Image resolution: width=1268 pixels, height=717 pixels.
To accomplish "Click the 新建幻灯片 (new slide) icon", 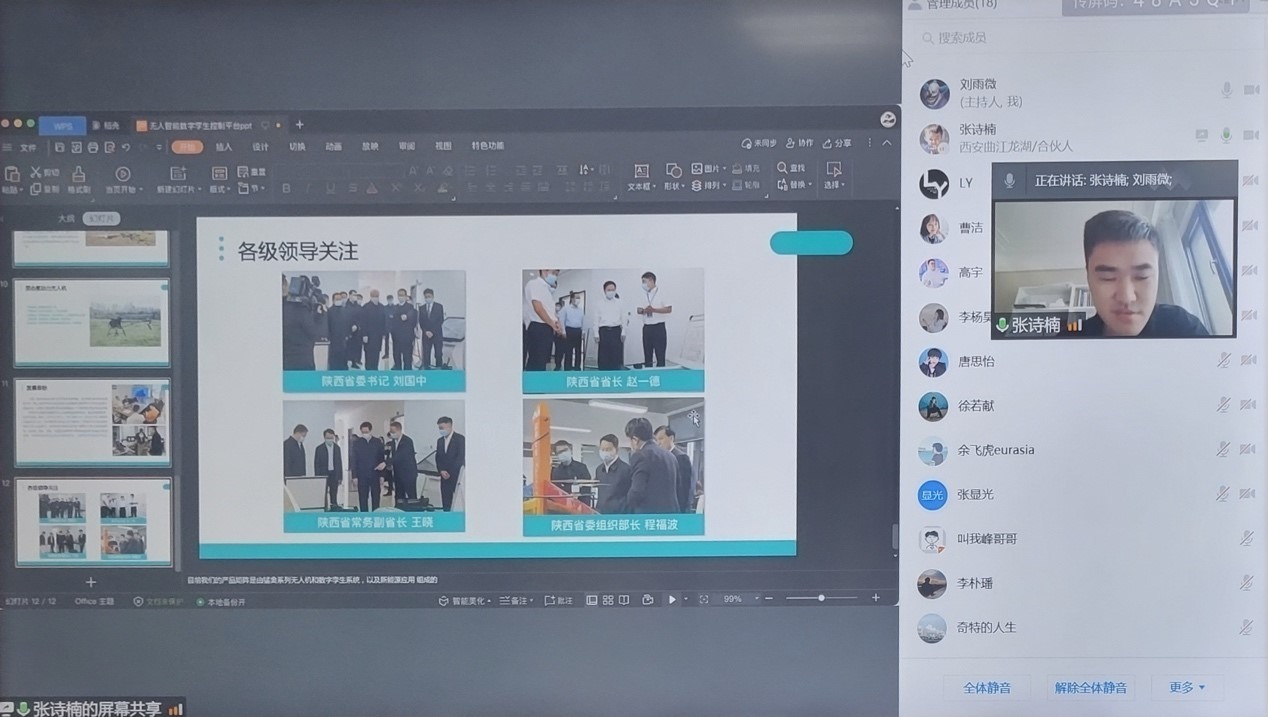I will (179, 174).
